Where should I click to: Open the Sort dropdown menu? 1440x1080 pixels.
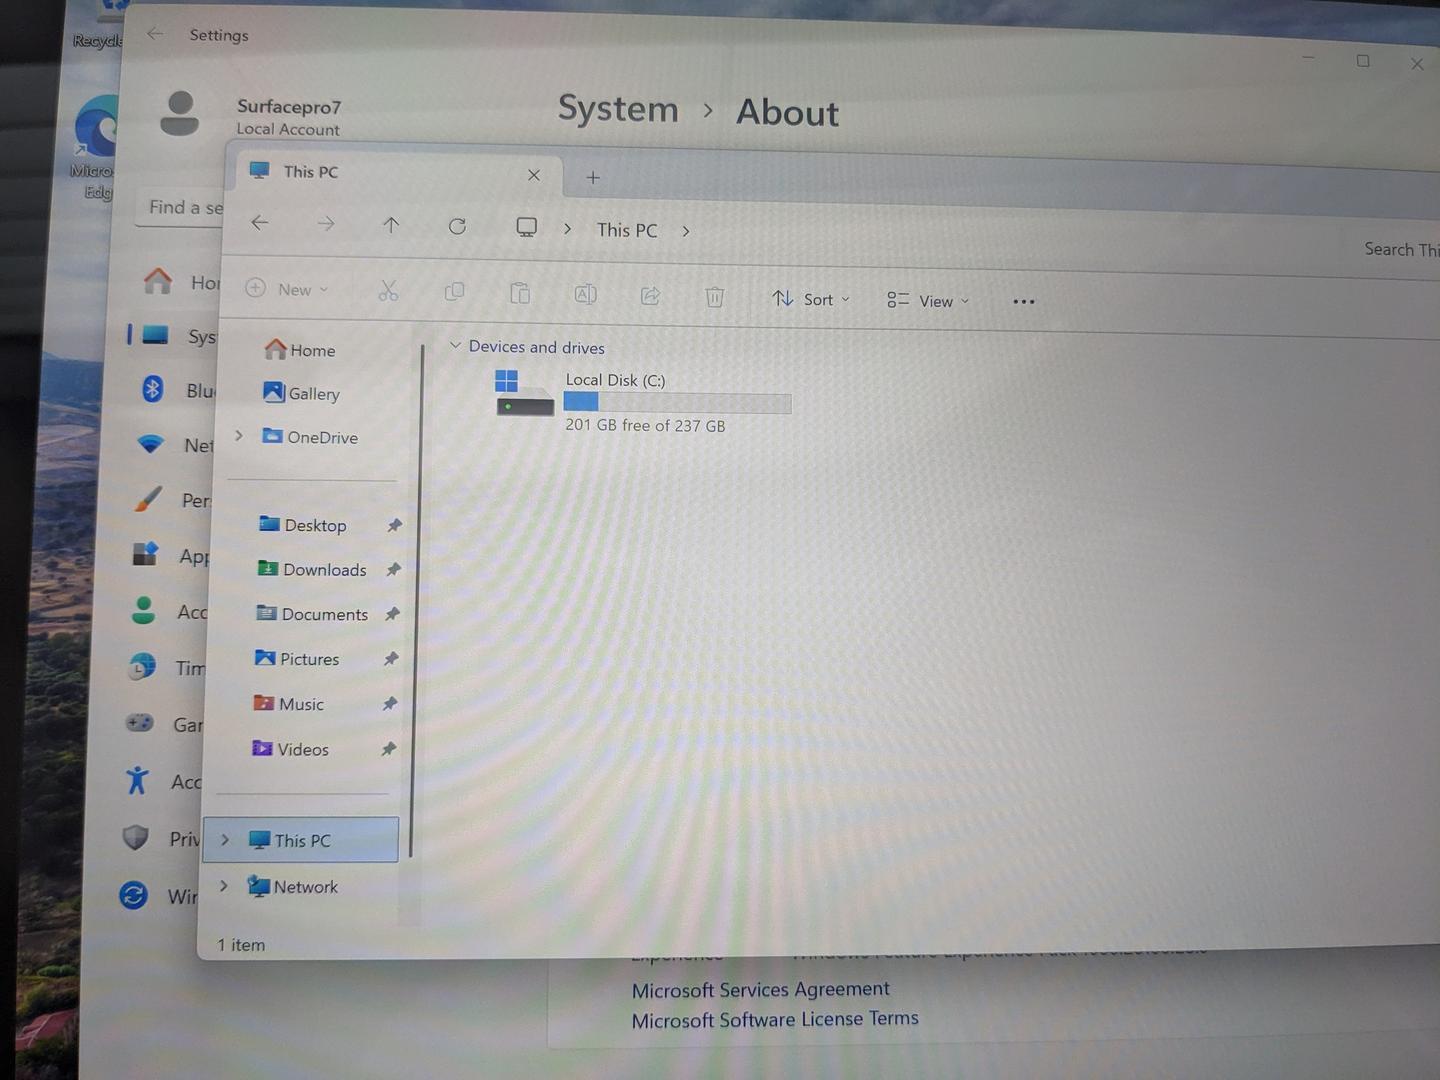click(x=811, y=299)
